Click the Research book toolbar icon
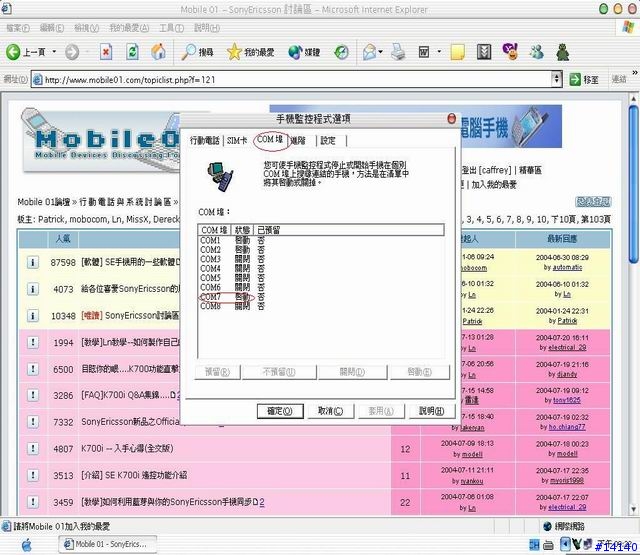Viewport: 640px width, 555px height. (x=484, y=52)
